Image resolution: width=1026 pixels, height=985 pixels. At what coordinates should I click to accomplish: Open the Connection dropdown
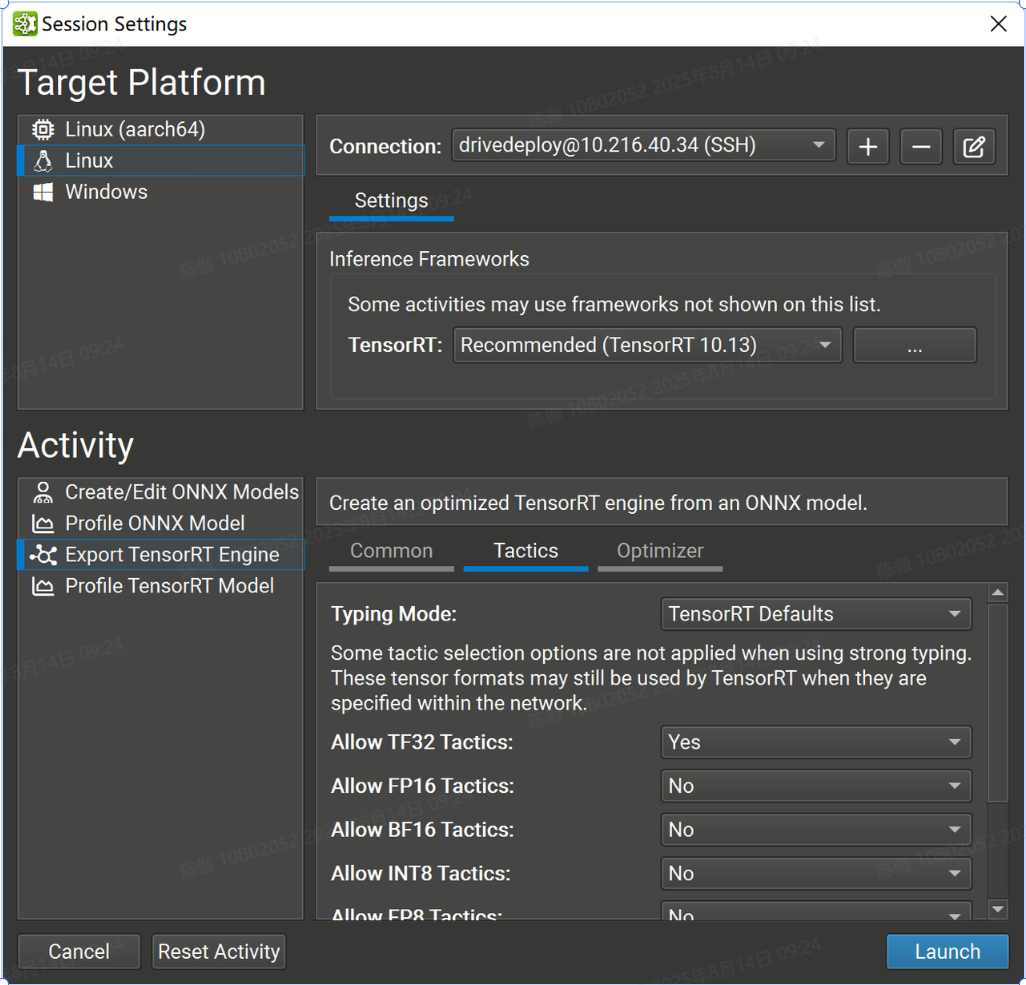pos(643,145)
